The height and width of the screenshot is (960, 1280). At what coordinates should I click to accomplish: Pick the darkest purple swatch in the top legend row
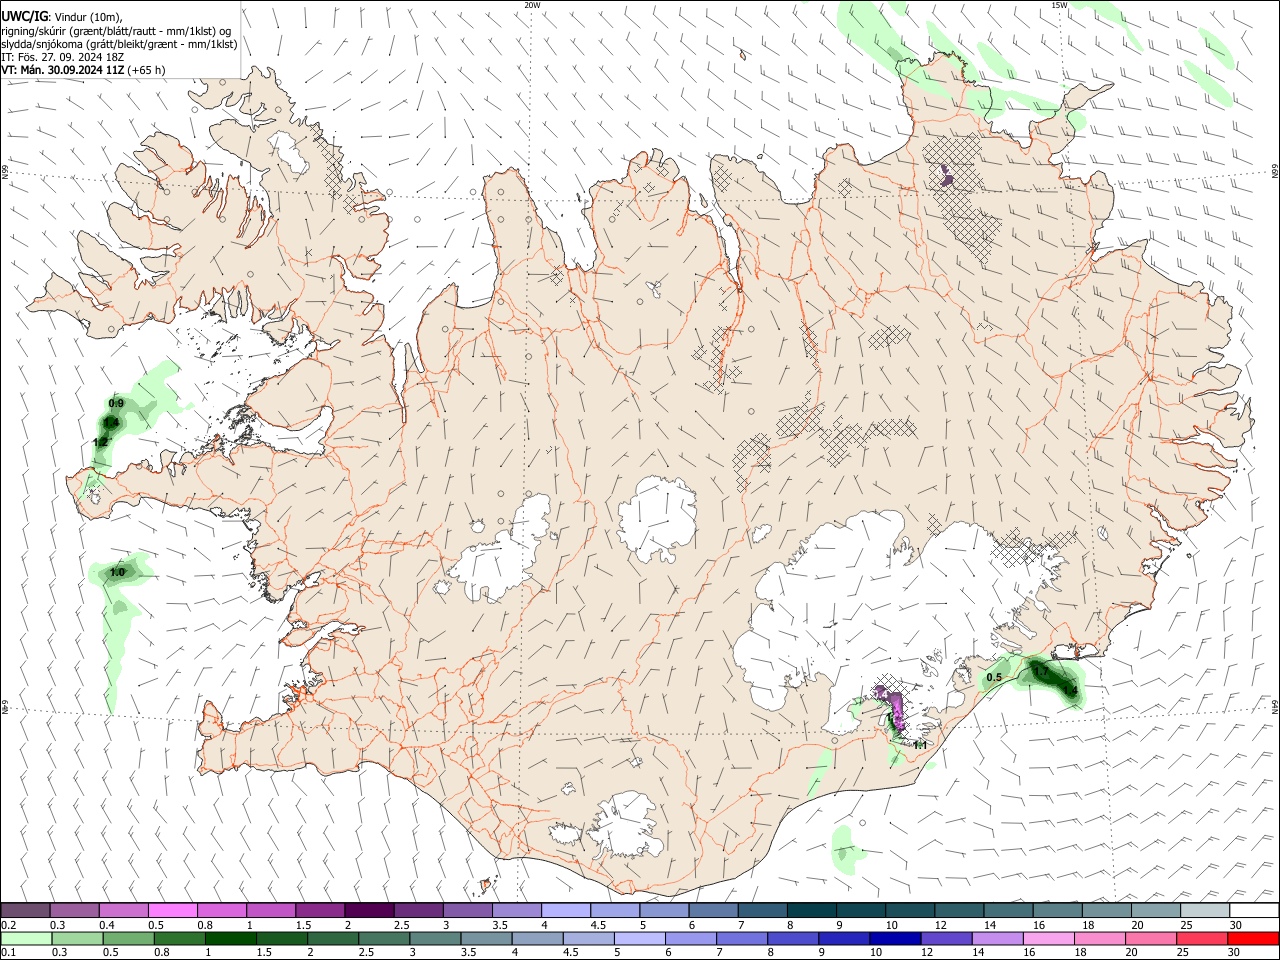(369, 910)
